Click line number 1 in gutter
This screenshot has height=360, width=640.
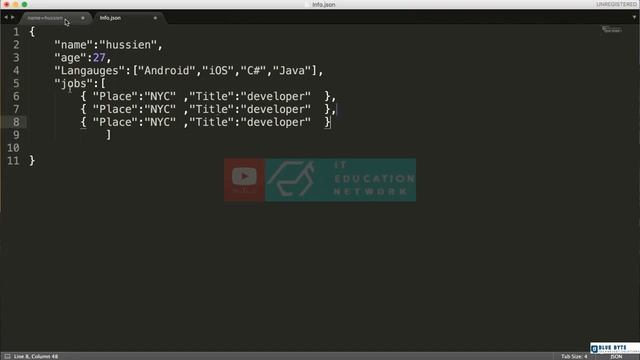pyautogui.click(x=16, y=32)
